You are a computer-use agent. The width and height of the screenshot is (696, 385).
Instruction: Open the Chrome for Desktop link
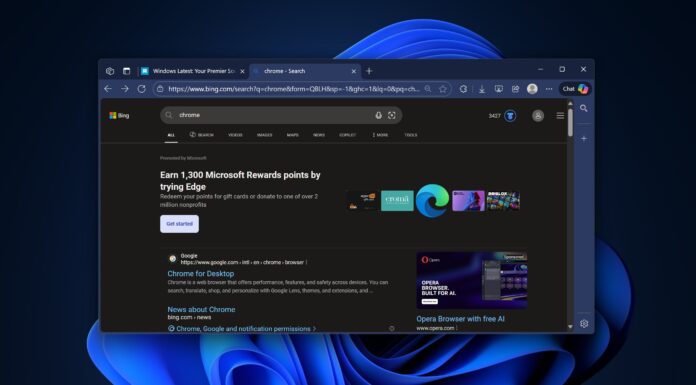[201, 274]
